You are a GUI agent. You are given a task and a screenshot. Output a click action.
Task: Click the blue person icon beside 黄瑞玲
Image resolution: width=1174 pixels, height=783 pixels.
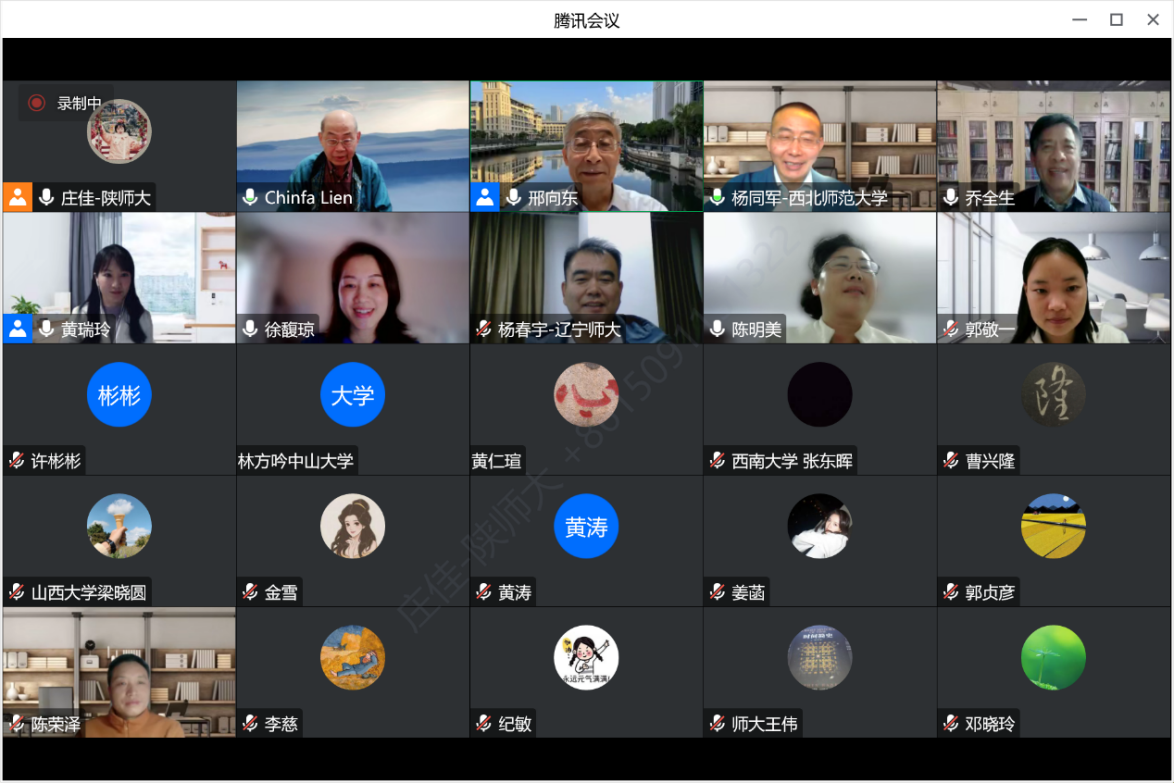tap(18, 329)
